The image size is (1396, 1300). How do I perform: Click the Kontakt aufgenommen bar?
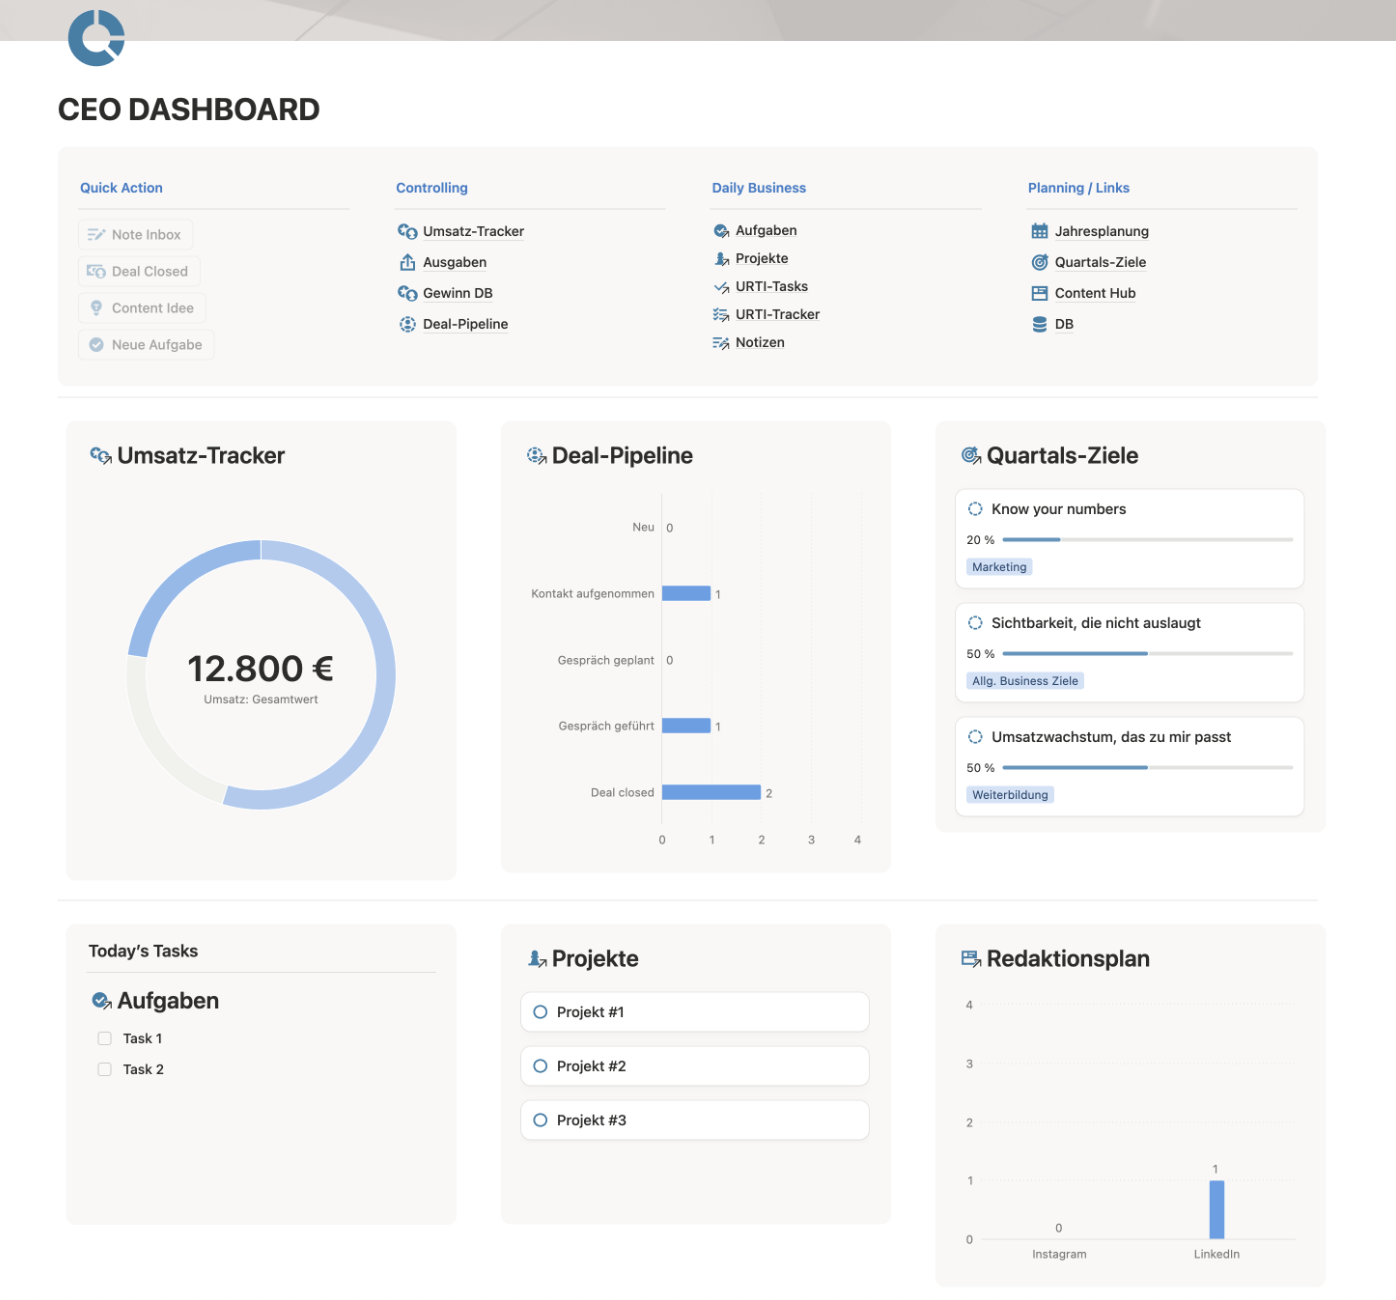tap(686, 594)
